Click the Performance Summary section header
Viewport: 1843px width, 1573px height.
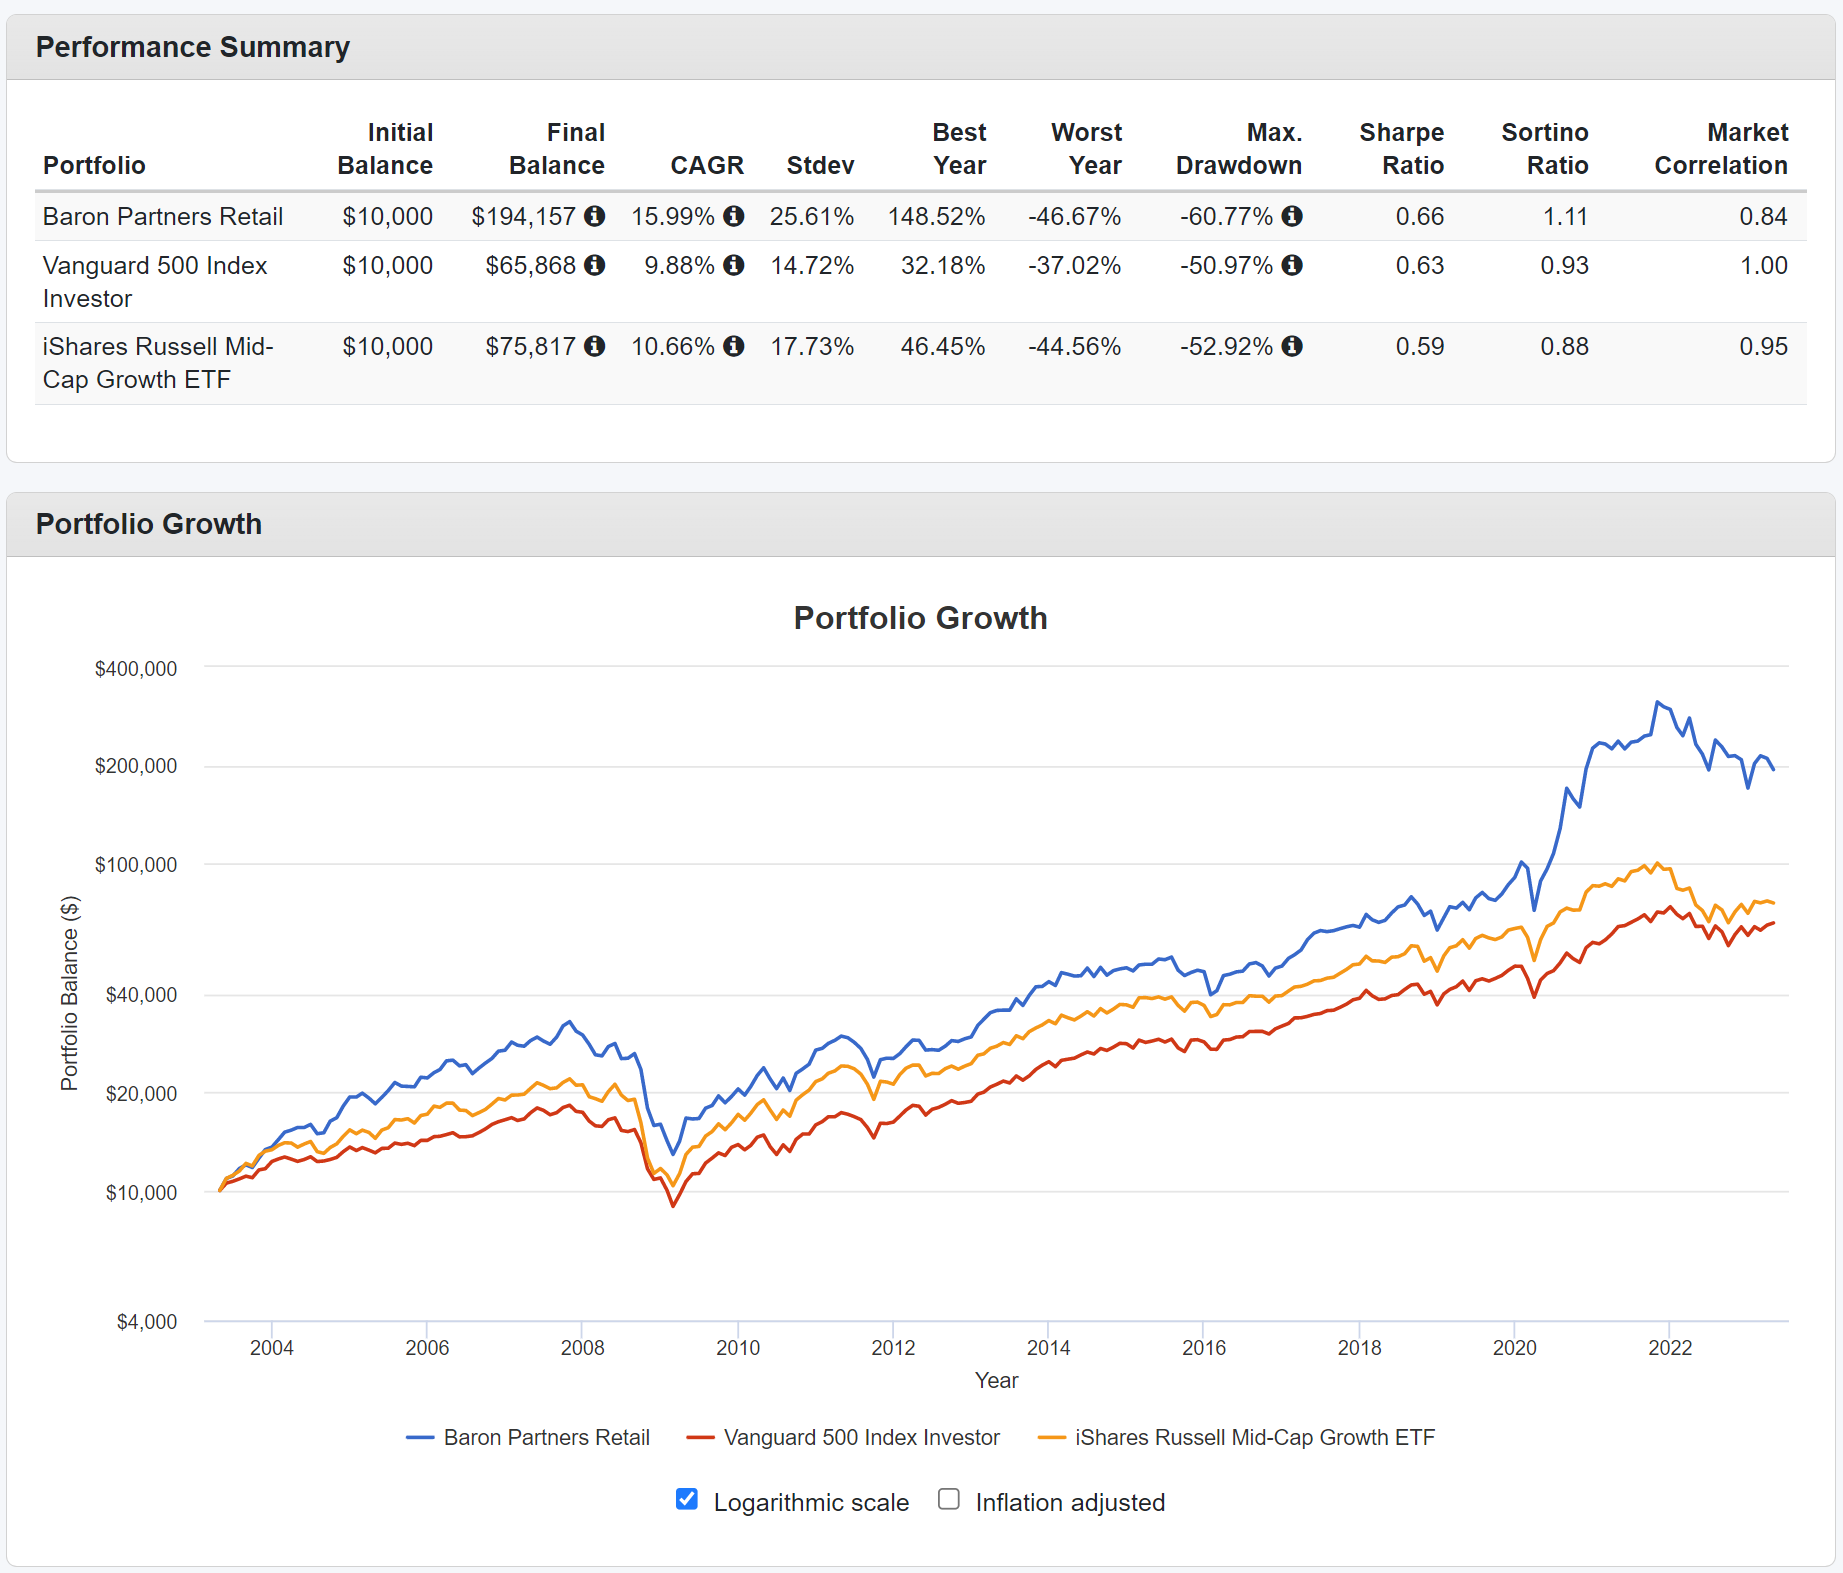click(x=193, y=46)
